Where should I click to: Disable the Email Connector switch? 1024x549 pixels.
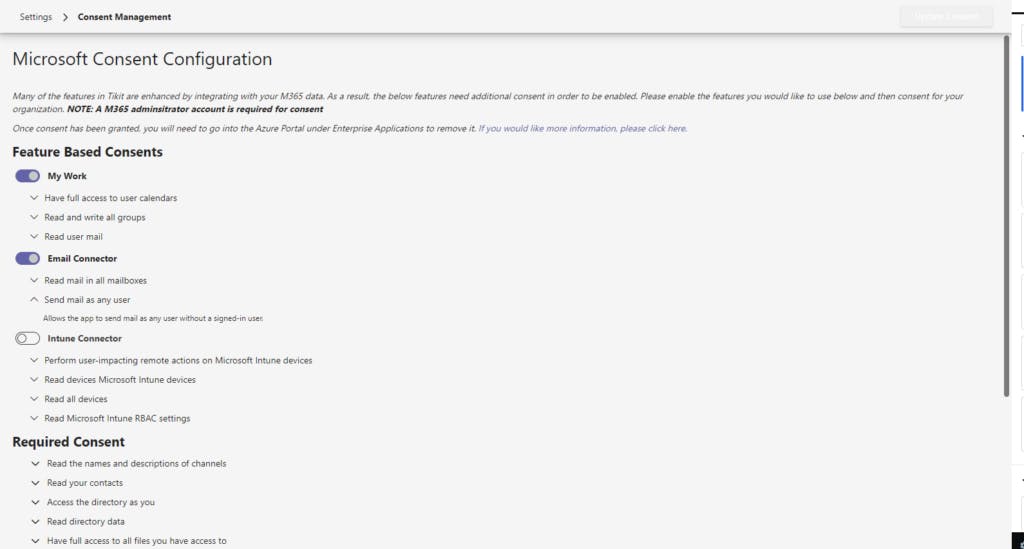click(28, 258)
